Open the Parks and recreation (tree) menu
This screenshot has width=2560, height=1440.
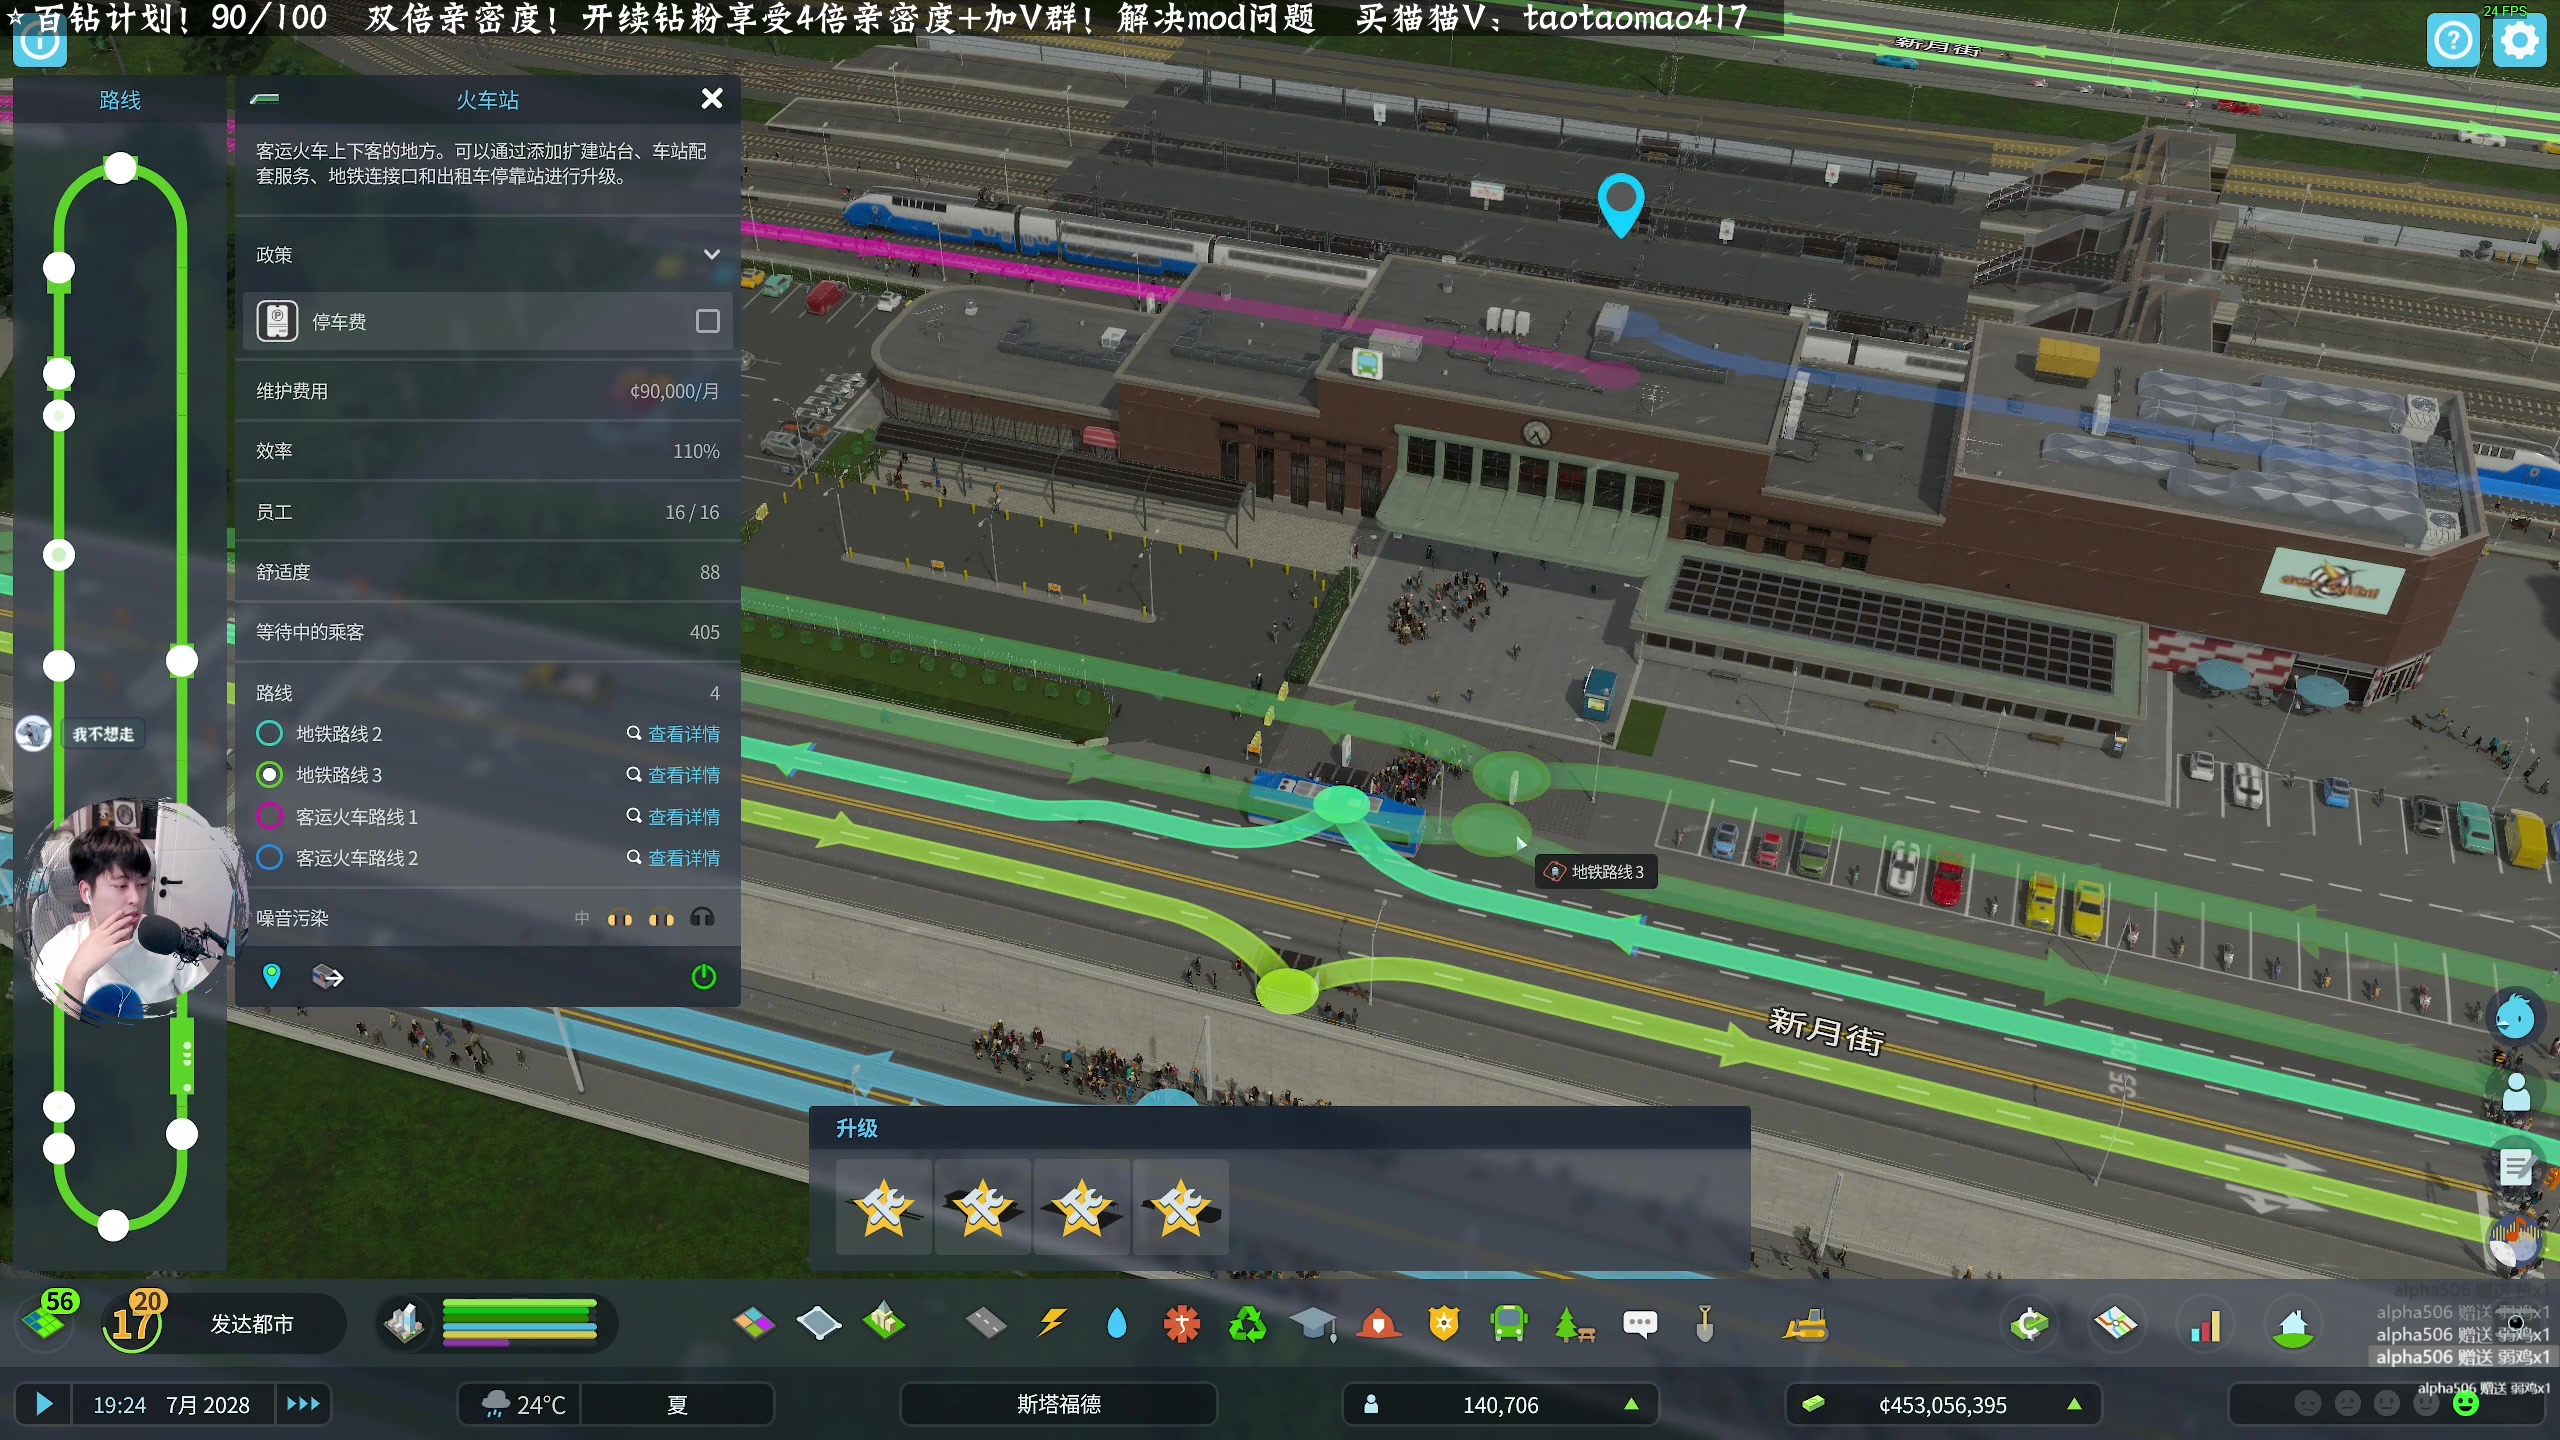coord(1574,1324)
